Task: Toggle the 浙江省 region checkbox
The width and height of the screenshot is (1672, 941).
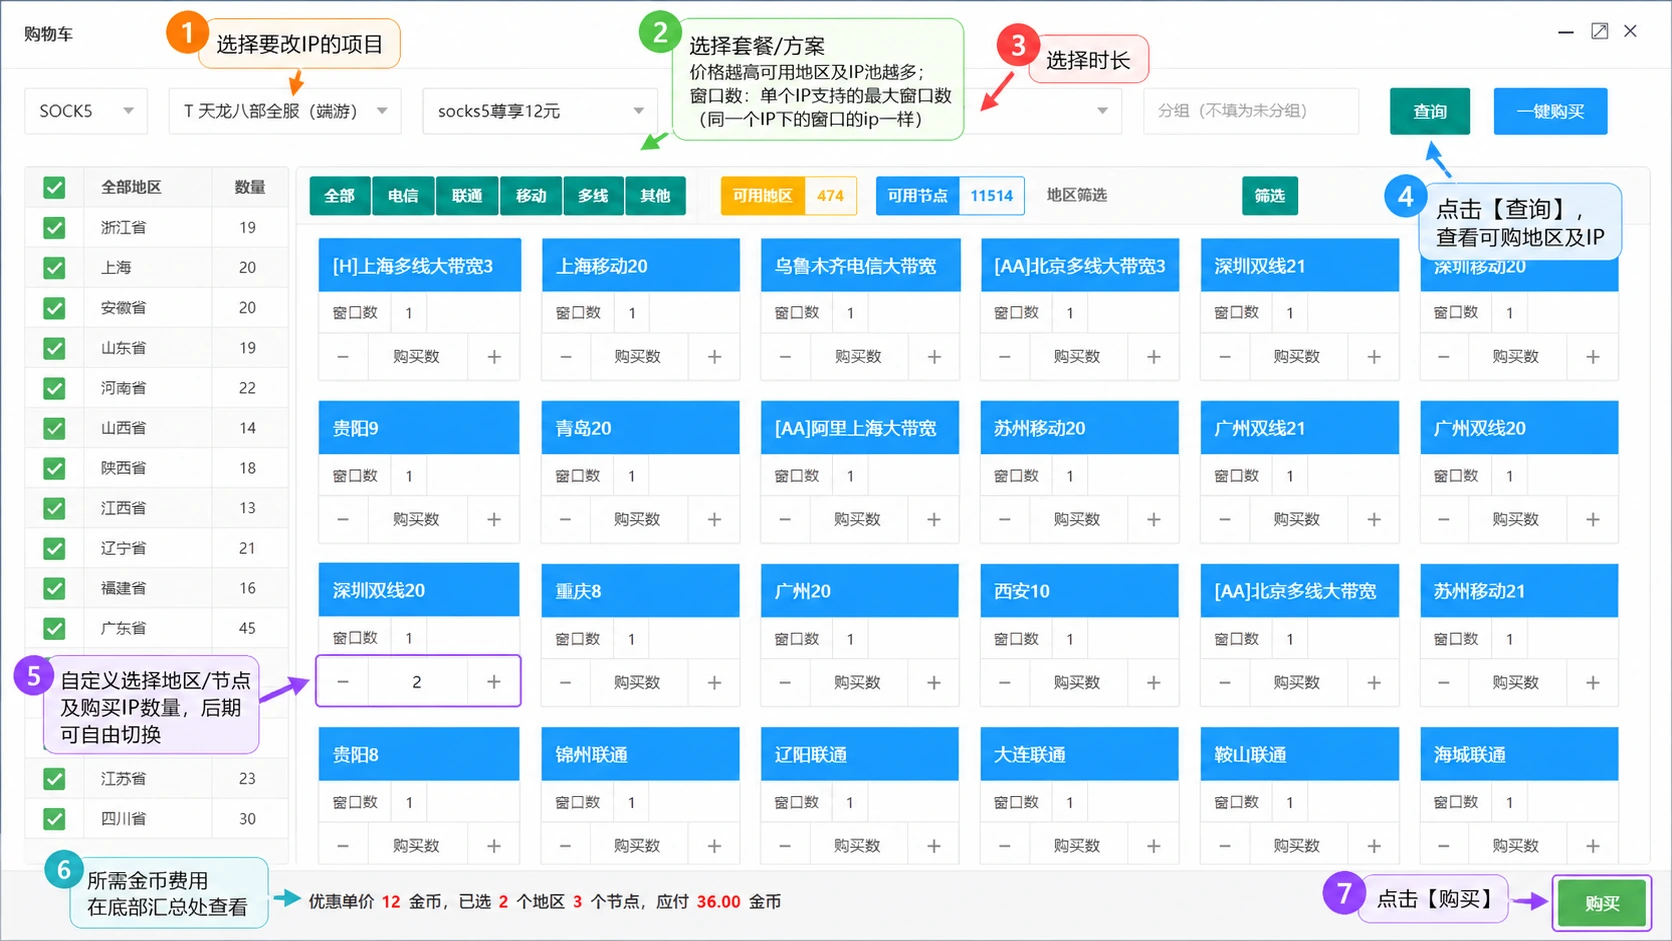Action: click(x=54, y=228)
